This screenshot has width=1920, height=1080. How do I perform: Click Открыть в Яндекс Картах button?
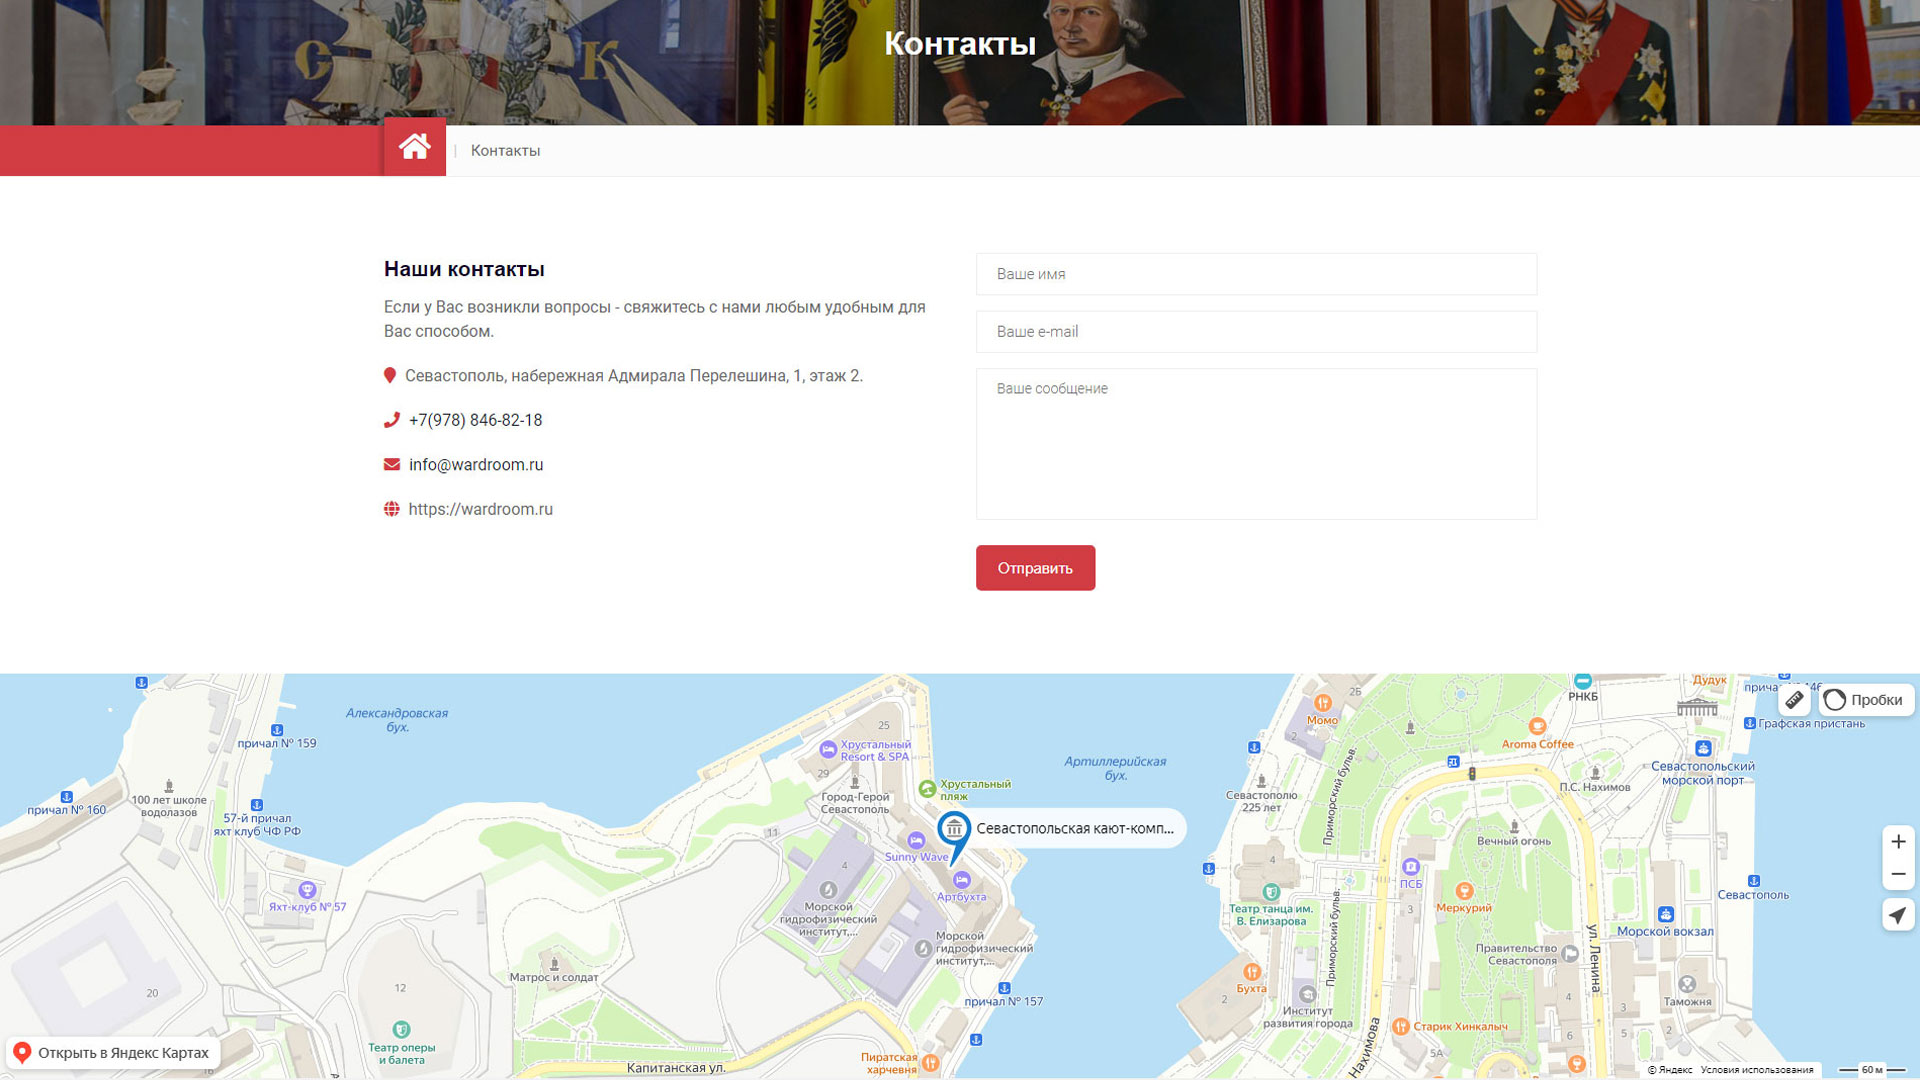coord(112,1053)
